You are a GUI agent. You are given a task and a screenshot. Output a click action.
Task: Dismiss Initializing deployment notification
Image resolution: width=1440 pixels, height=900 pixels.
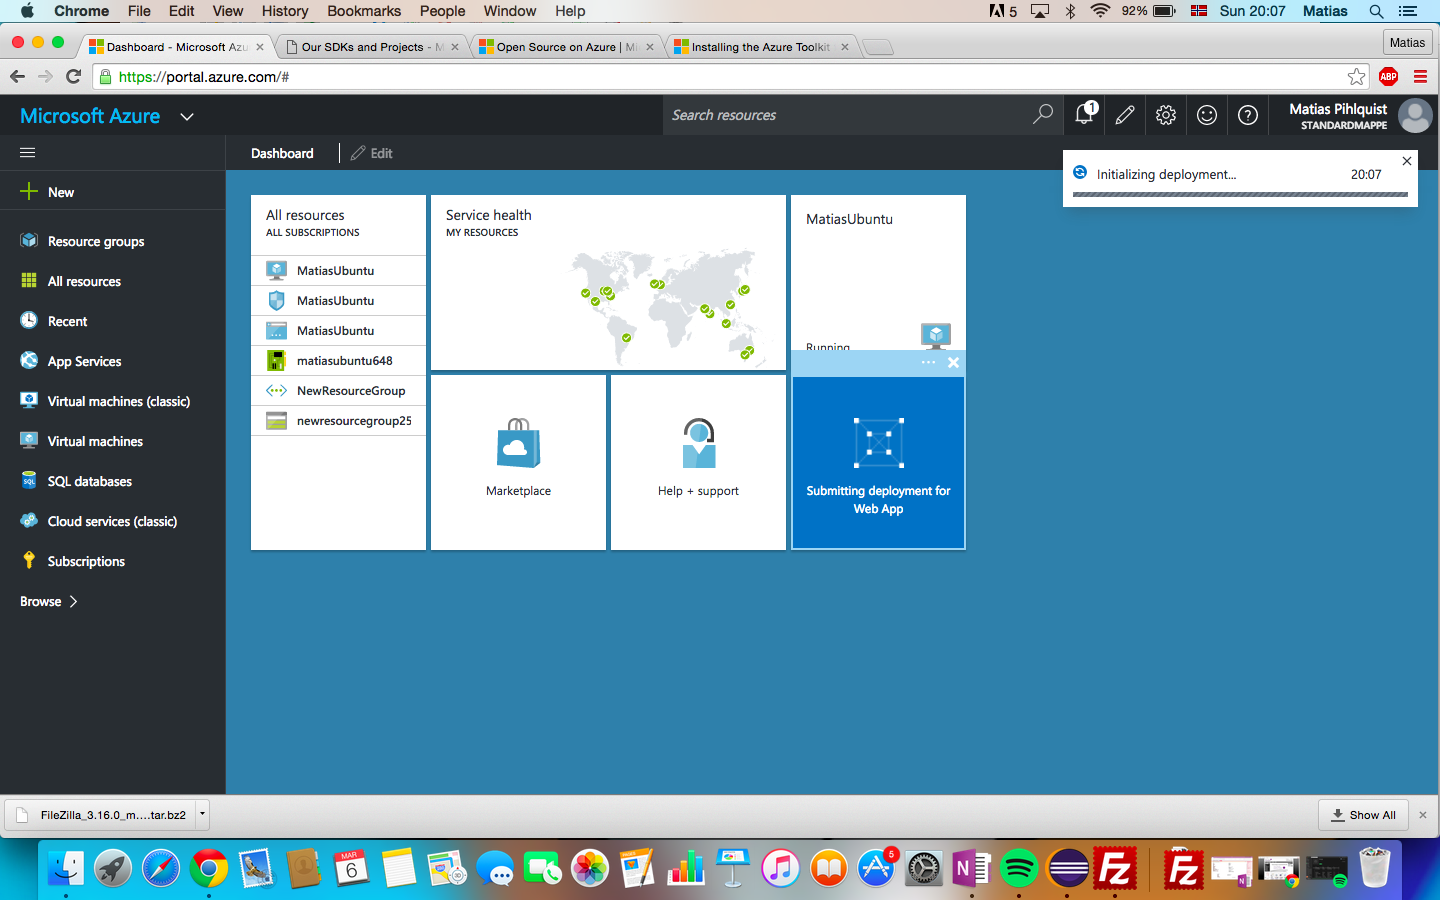tap(1407, 161)
